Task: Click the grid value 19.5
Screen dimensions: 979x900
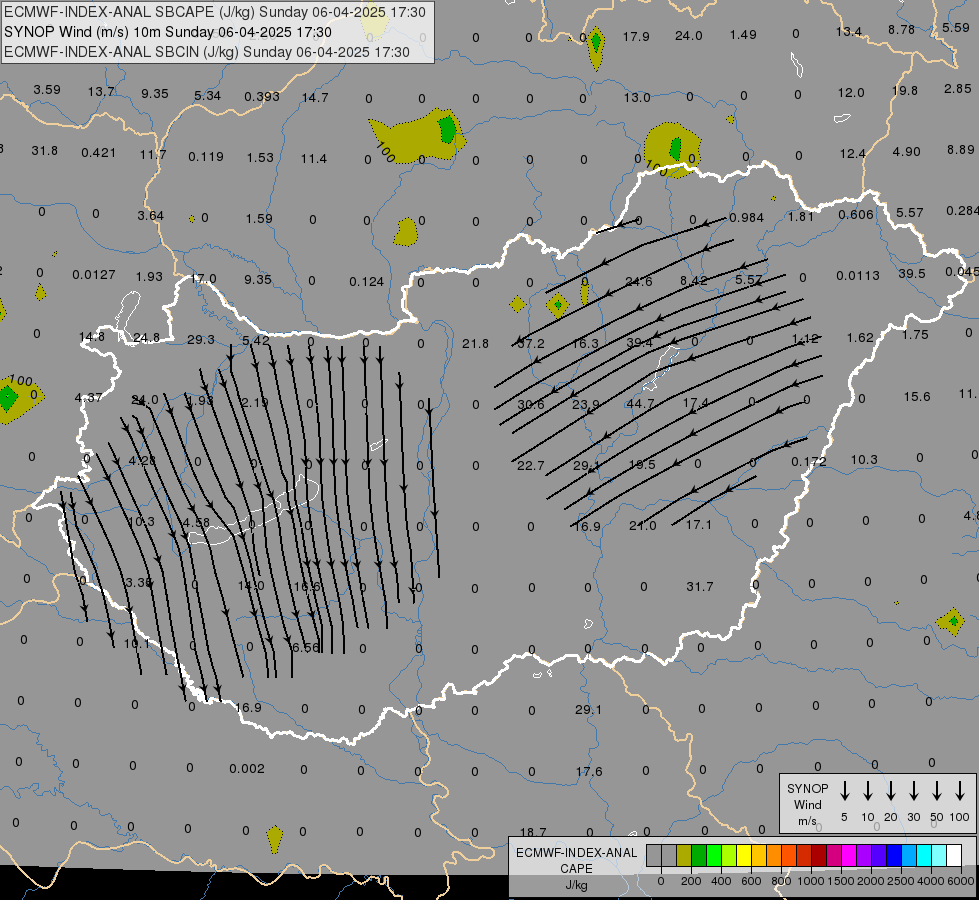Action: (x=642, y=464)
